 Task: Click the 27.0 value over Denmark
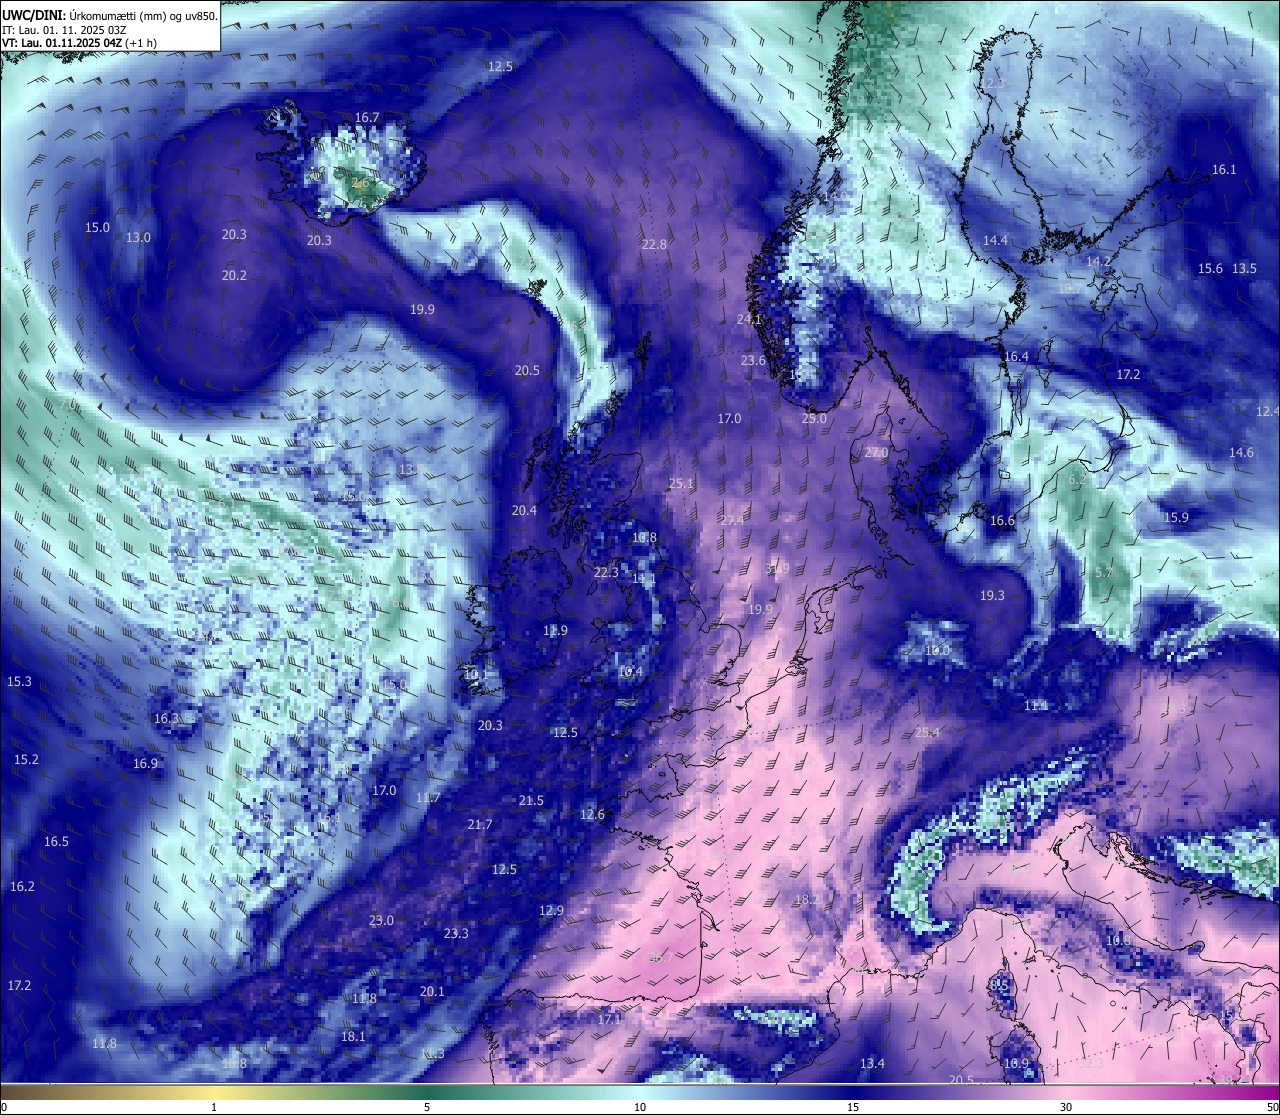point(876,453)
